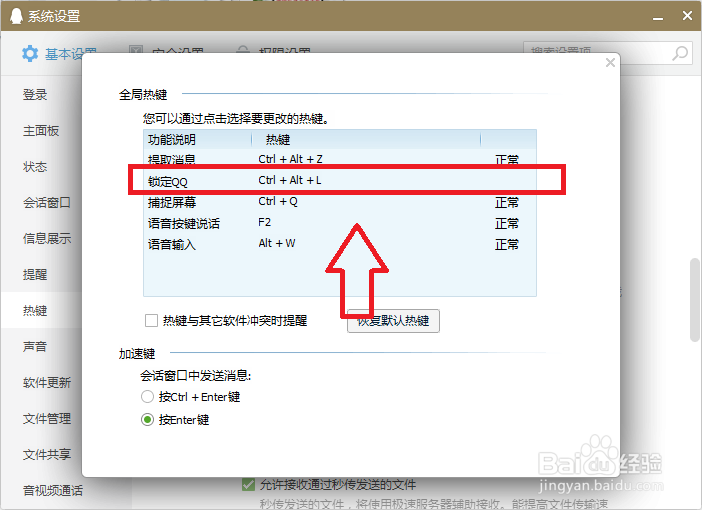The height and width of the screenshot is (510, 702).
Task: Click the QQ penguin logo in title bar
Action: pyautogui.click(x=17, y=16)
